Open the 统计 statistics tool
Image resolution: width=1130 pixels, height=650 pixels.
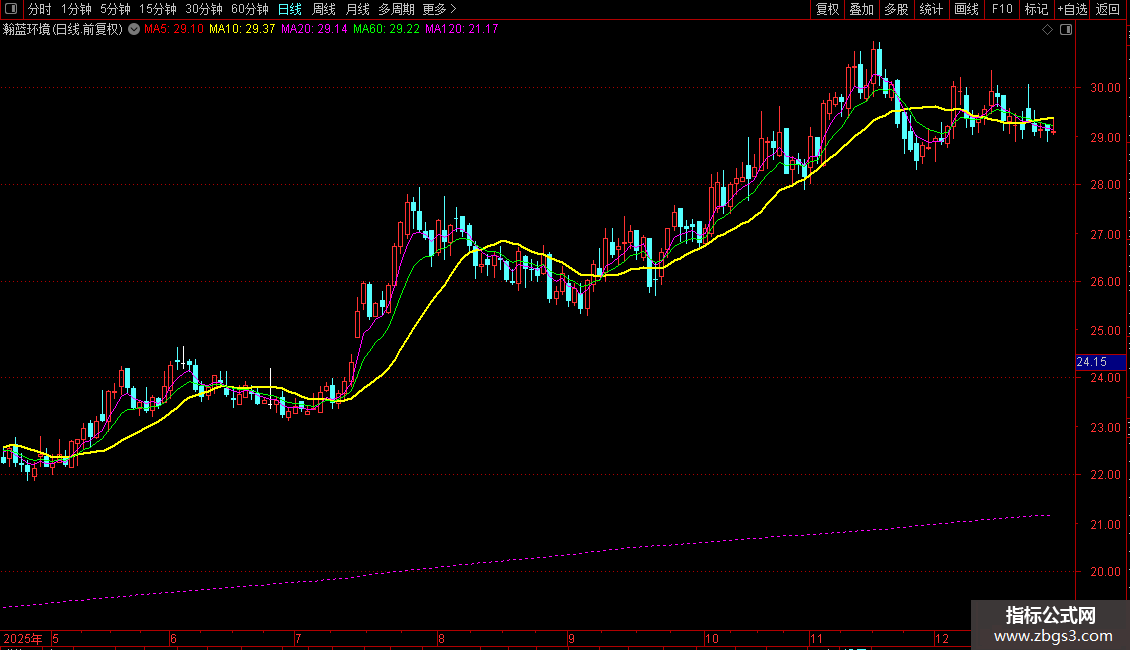point(931,9)
